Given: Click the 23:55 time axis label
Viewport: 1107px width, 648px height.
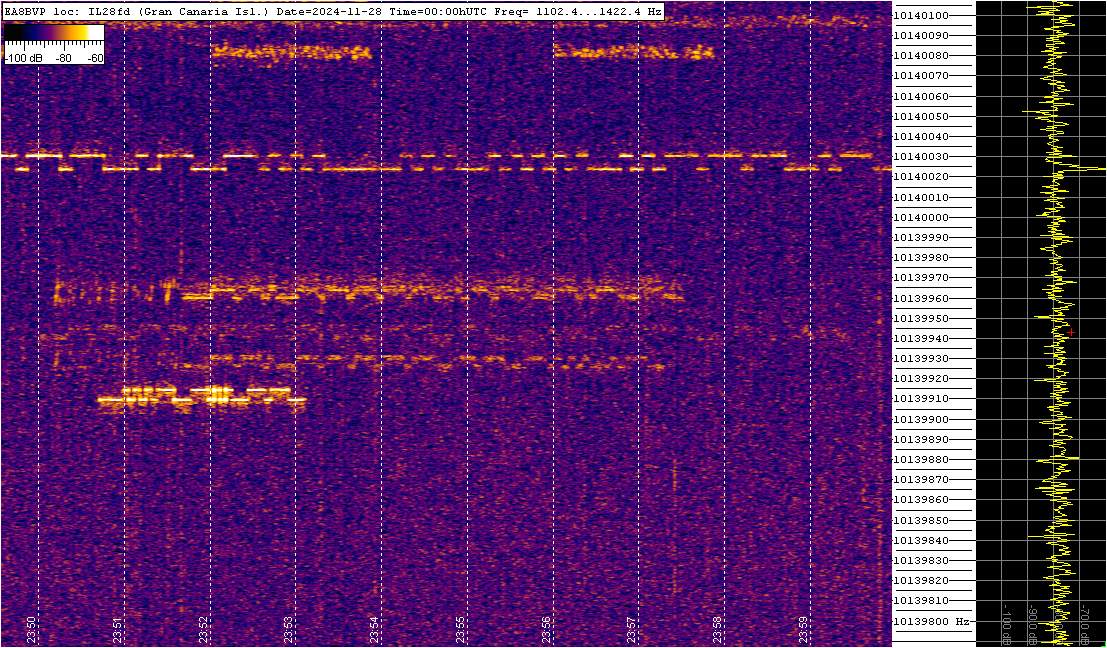Looking at the screenshot, I should [x=460, y=630].
